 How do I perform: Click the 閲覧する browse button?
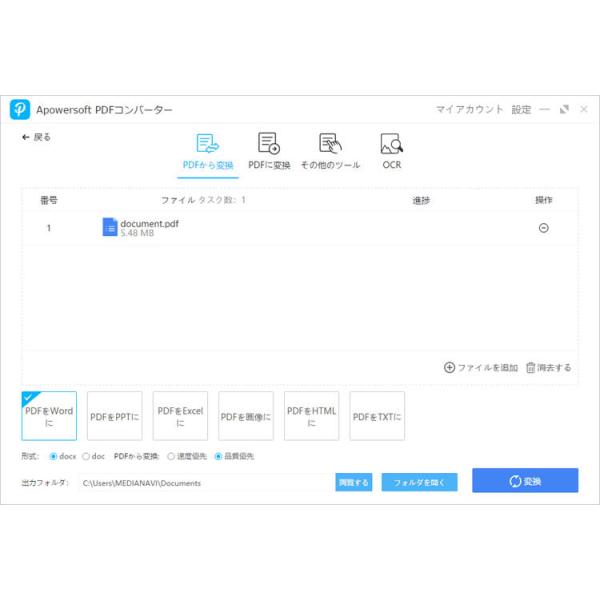[353, 482]
